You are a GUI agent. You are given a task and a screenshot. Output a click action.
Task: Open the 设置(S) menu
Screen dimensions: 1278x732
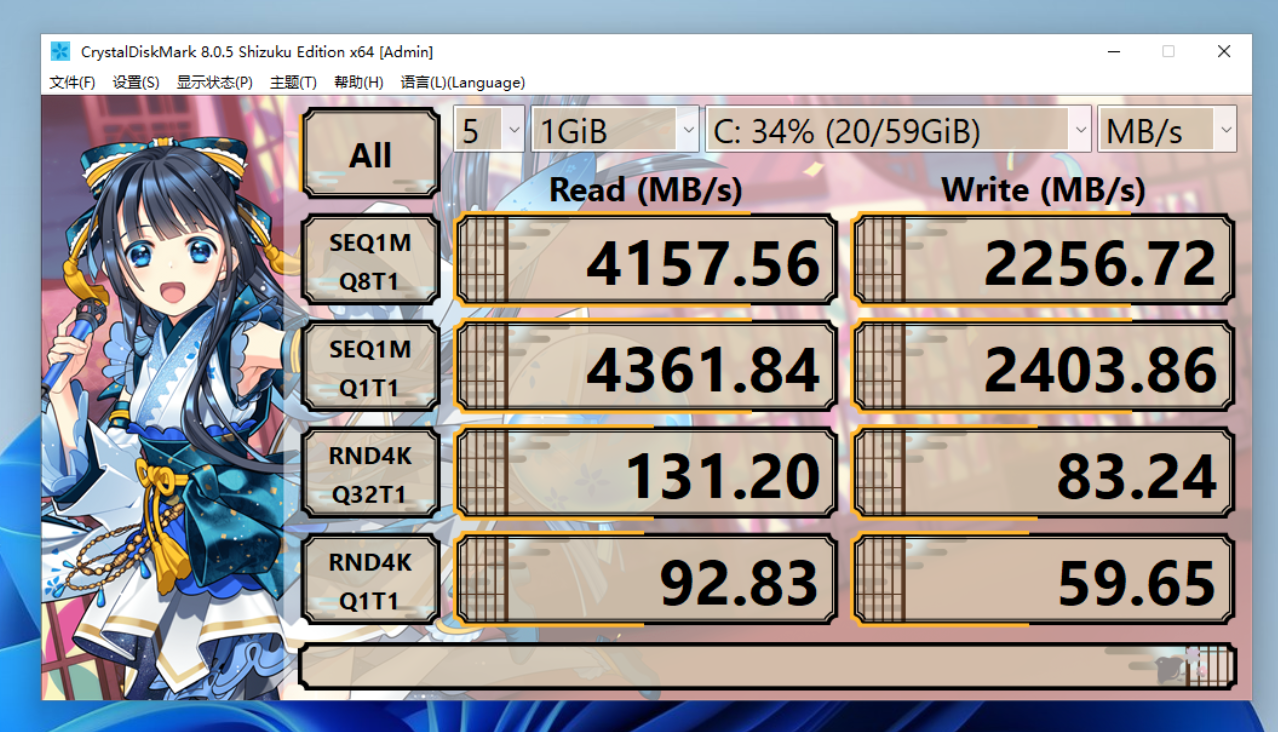click(x=136, y=82)
